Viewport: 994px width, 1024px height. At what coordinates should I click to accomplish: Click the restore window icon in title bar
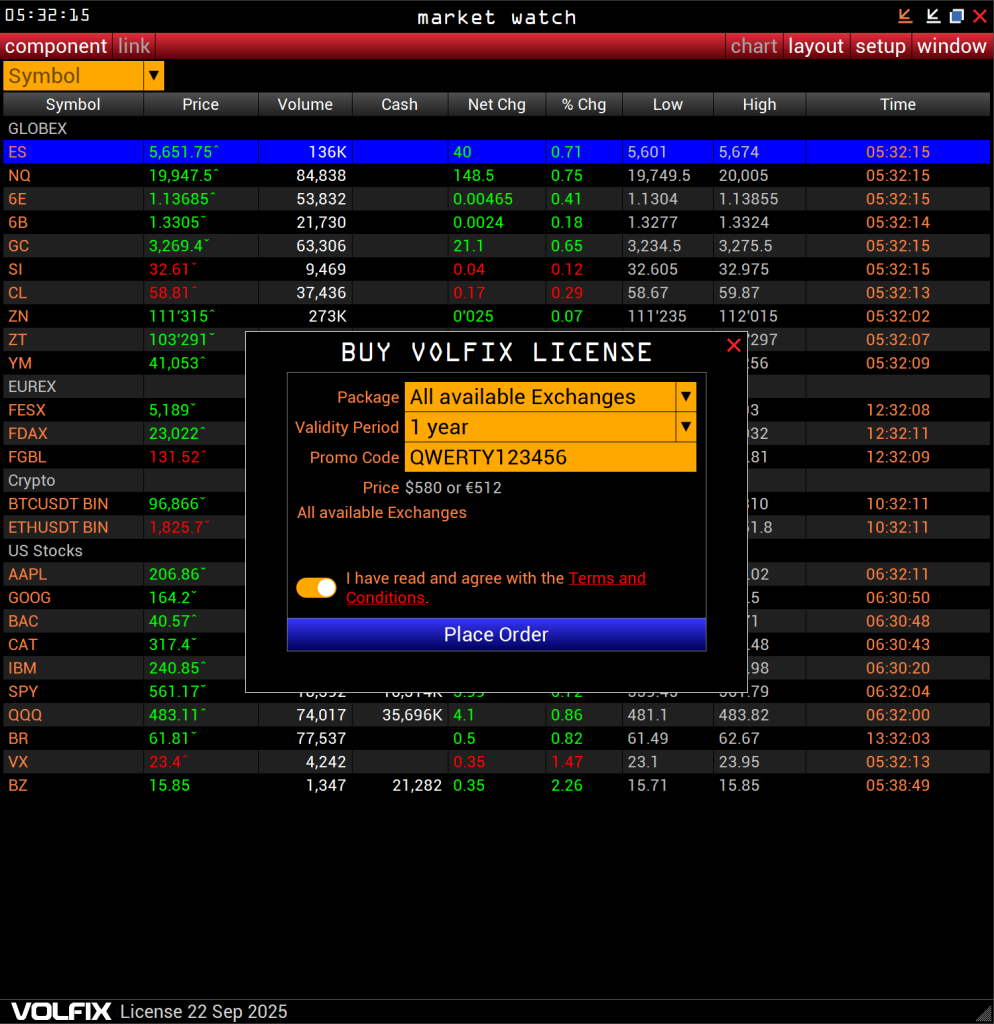tap(957, 16)
